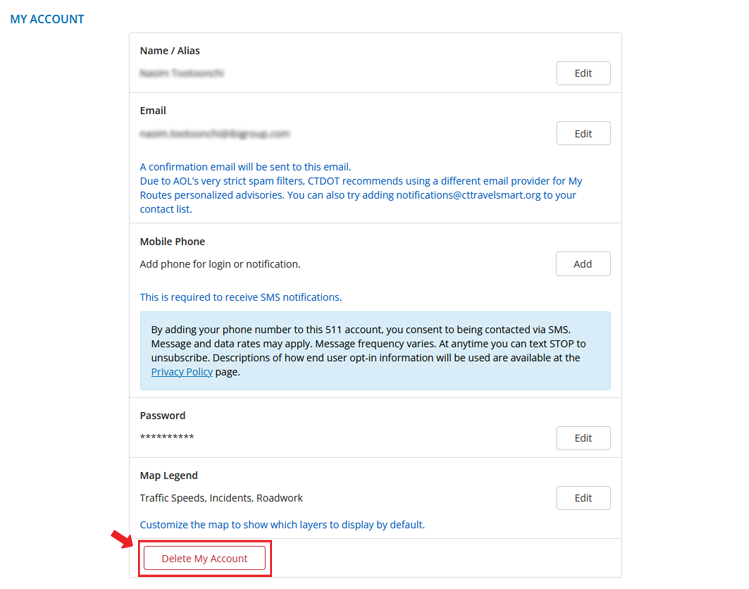The image size is (749, 589).
Task: Click the blurred account name value
Action: coord(182,73)
